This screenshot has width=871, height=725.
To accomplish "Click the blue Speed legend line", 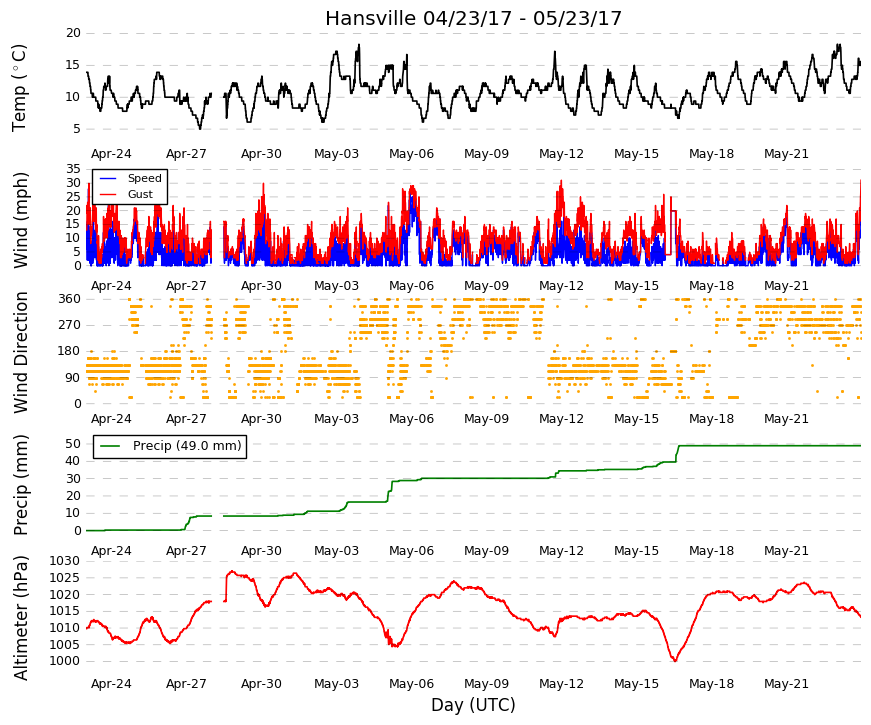I will pyautogui.click(x=108, y=178).
